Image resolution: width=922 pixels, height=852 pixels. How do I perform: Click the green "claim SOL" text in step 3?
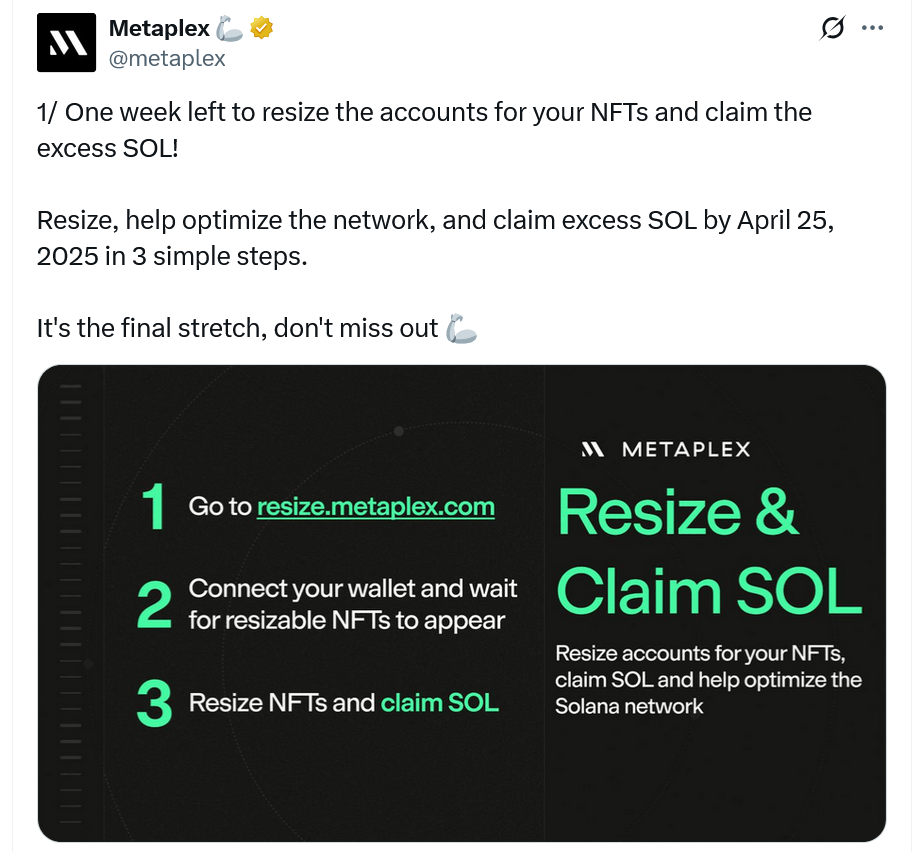coord(439,703)
